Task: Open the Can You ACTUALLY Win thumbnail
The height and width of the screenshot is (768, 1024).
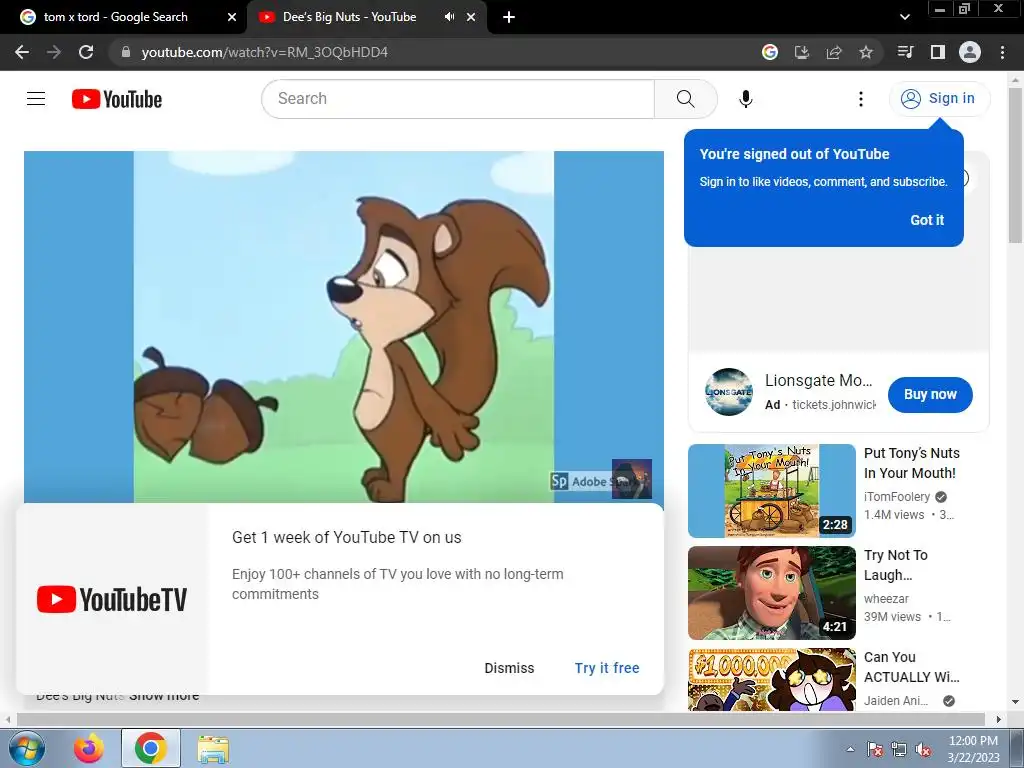Action: pos(772,679)
